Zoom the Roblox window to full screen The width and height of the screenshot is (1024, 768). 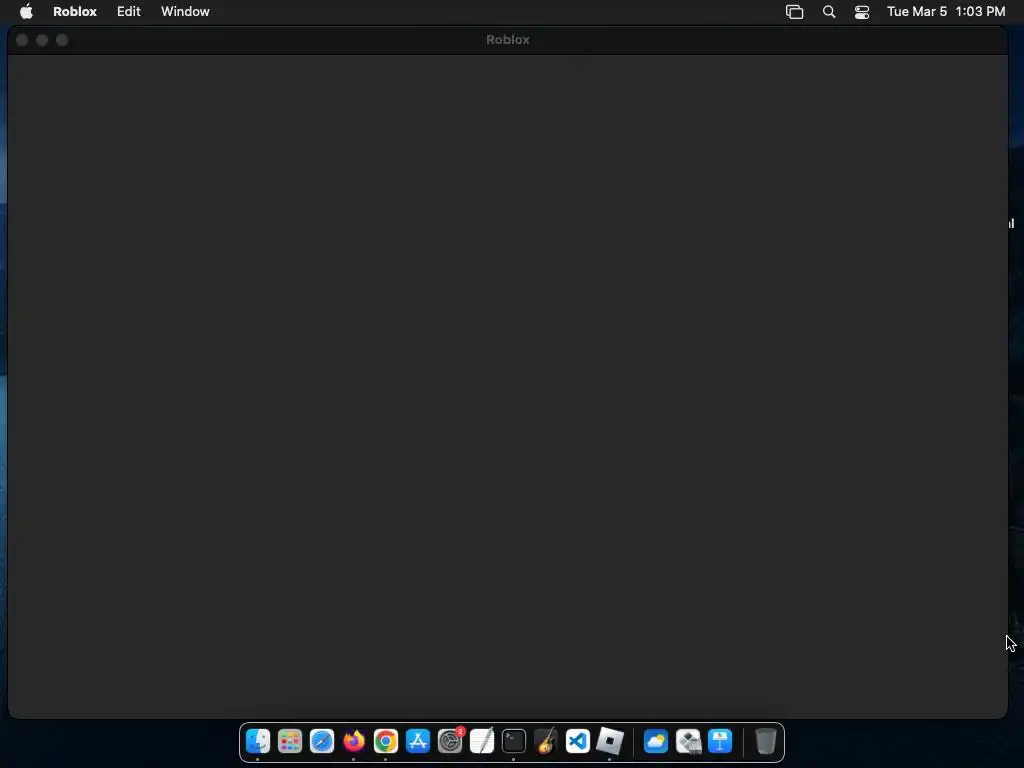62,40
